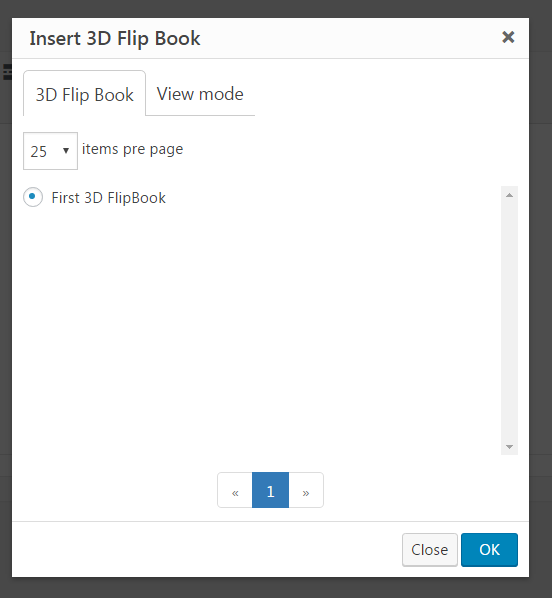Confirm with the OK button
Viewport: 552px width, 598px height.
489,550
